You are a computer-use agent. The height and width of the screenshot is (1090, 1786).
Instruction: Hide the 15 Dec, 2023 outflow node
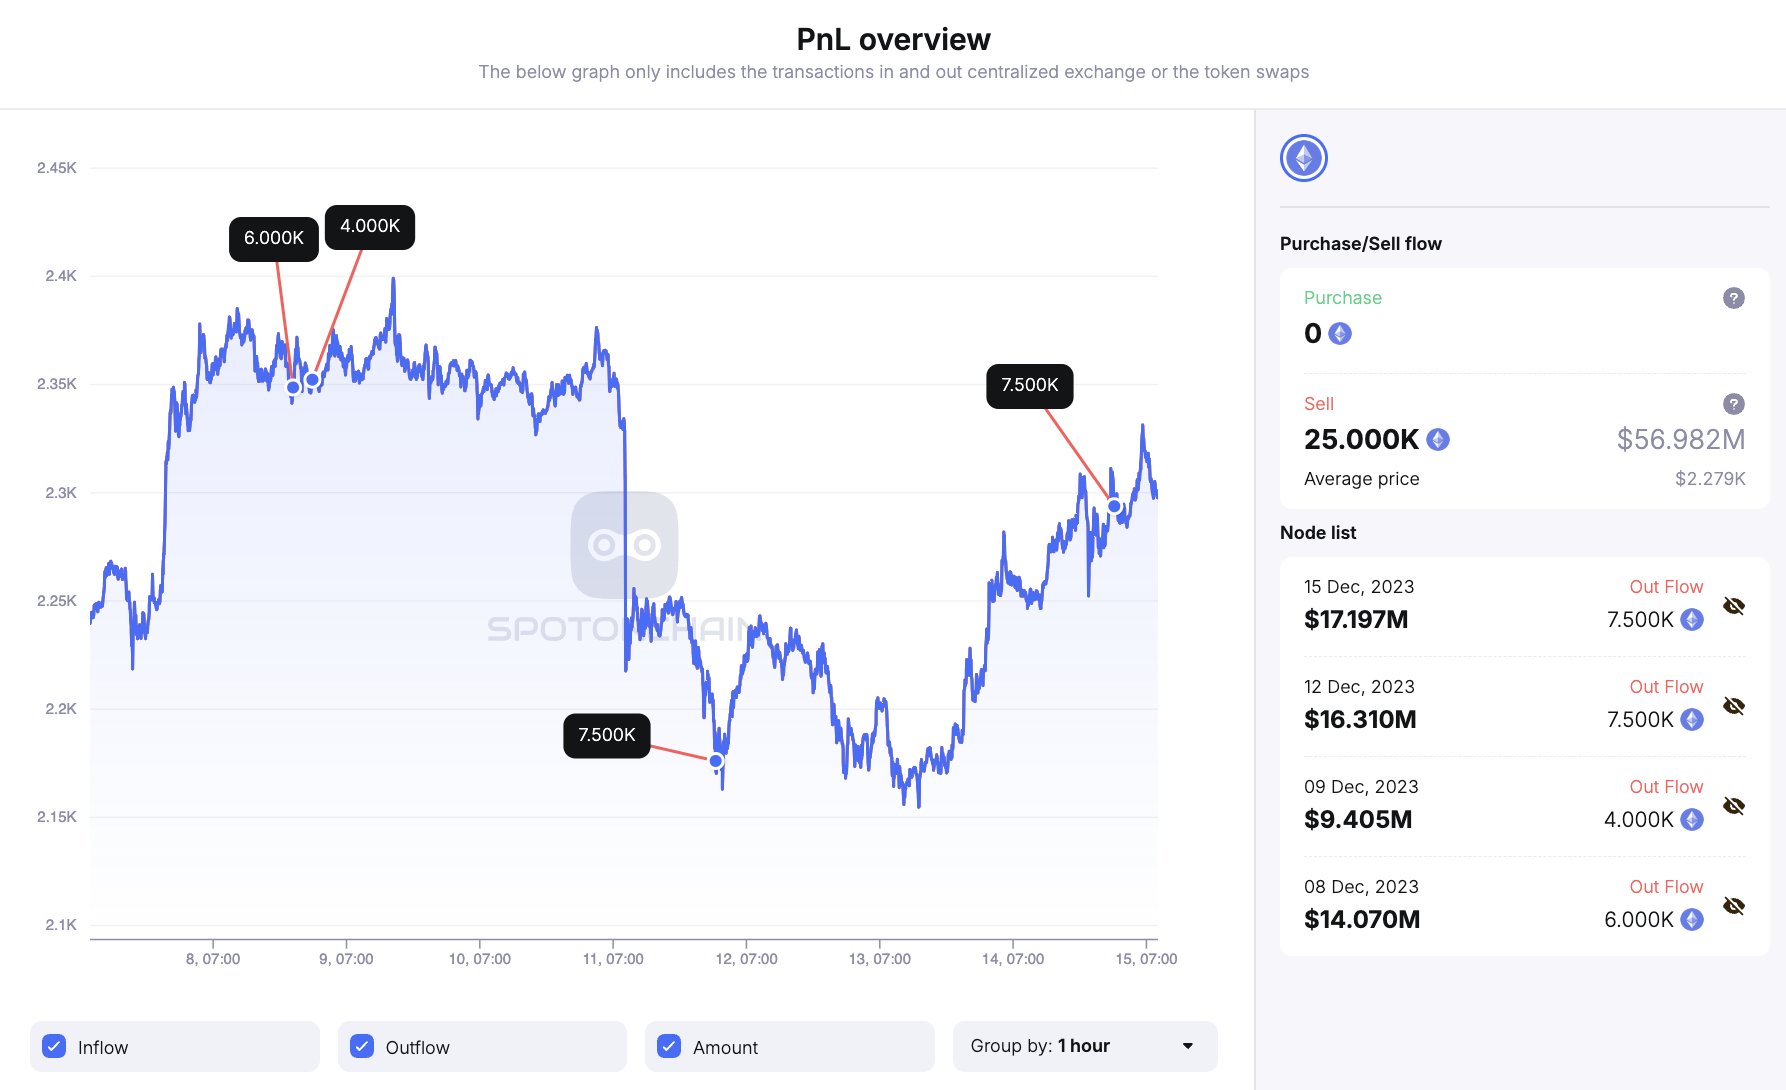pyautogui.click(x=1734, y=606)
